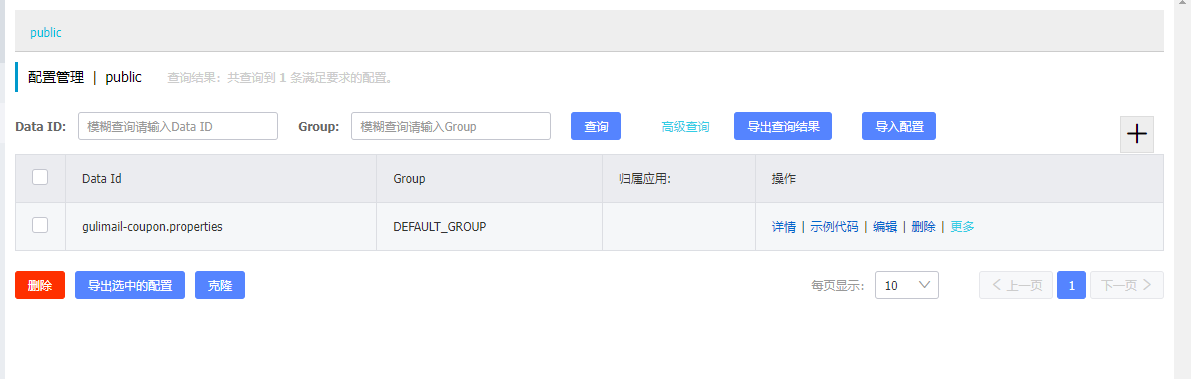
Task: Select the gulimail-coupon.properties cell text
Action: pos(152,226)
